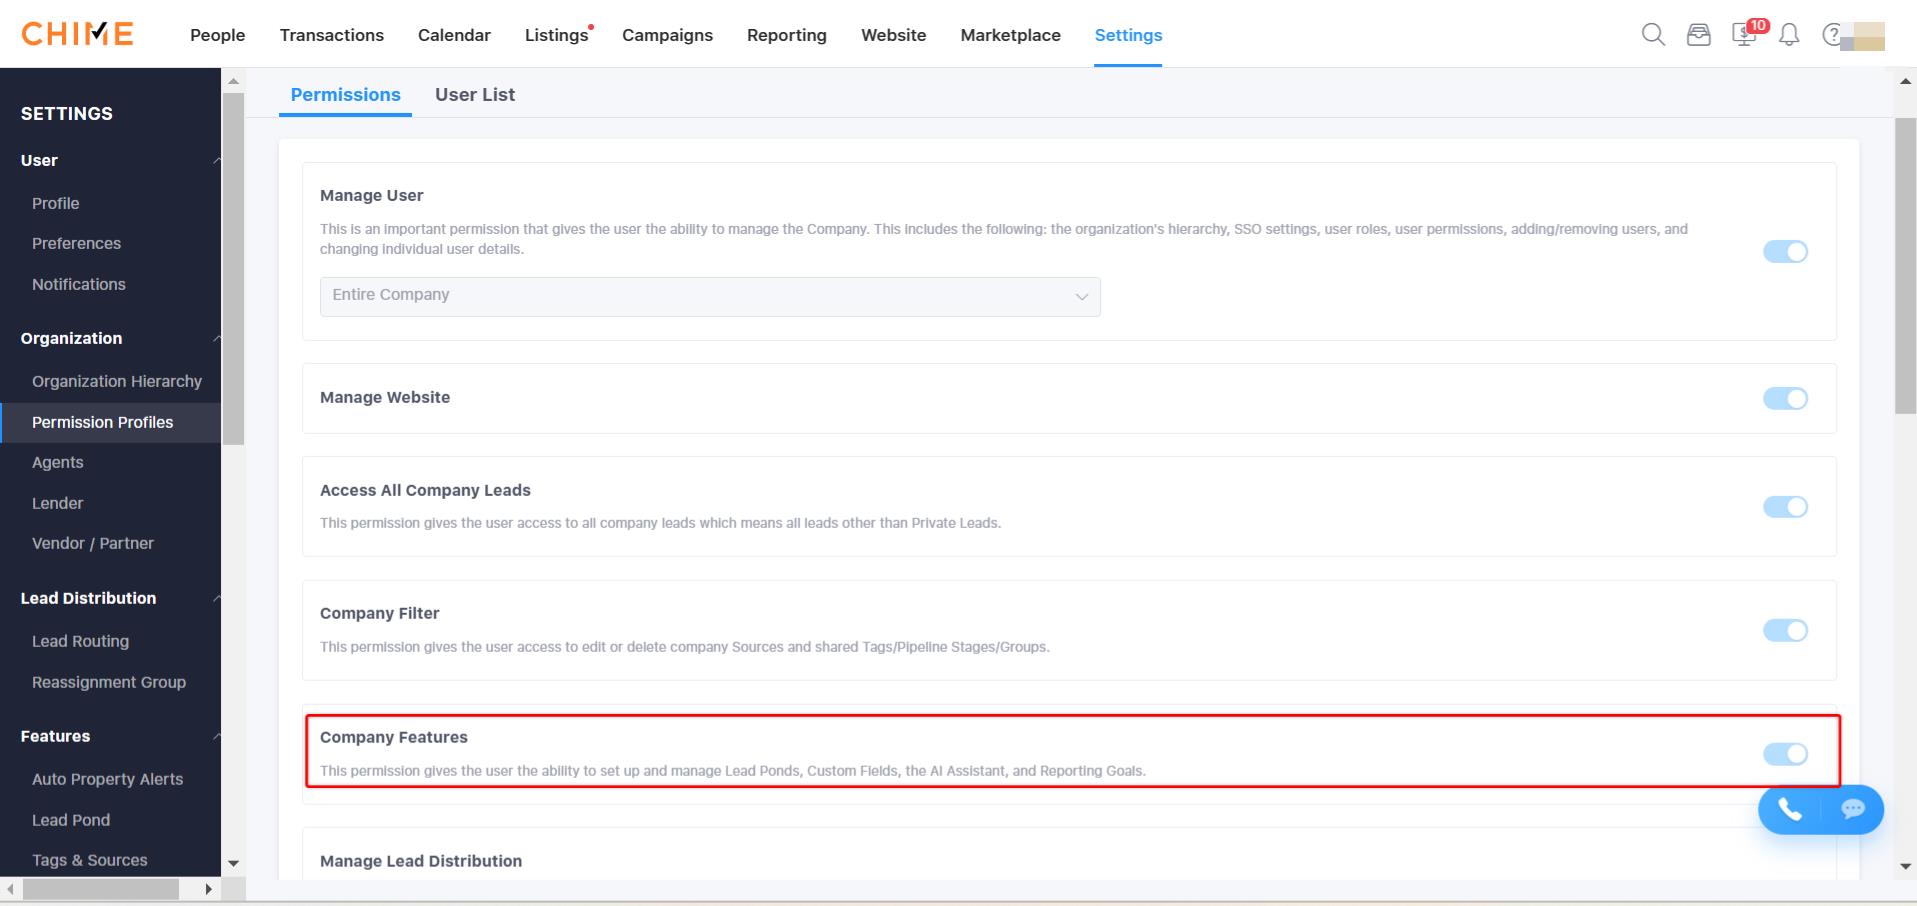
Task: Open Preferences in sidebar
Action: click(x=76, y=244)
